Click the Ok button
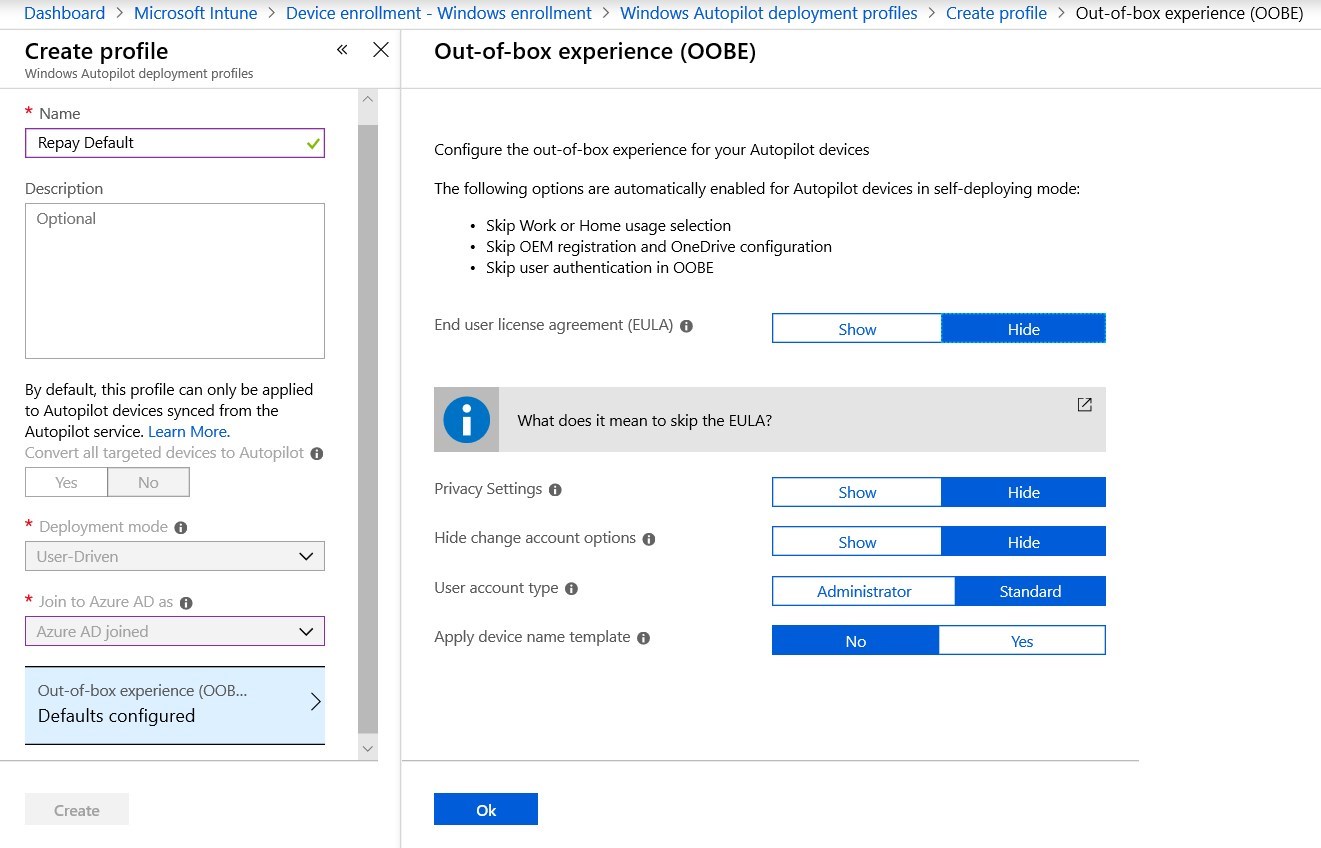 486,809
